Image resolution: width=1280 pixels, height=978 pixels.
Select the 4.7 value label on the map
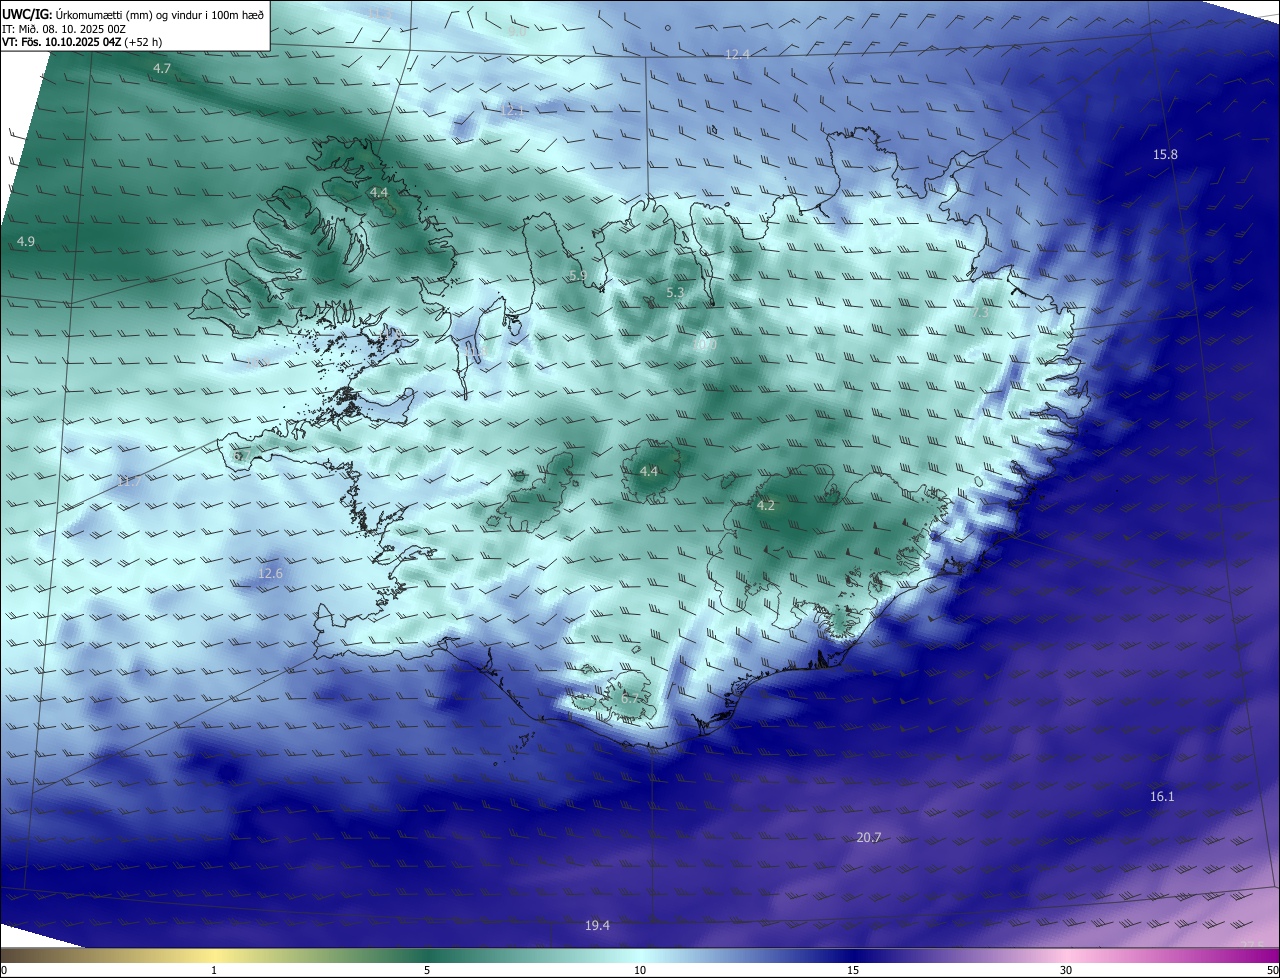point(162,68)
